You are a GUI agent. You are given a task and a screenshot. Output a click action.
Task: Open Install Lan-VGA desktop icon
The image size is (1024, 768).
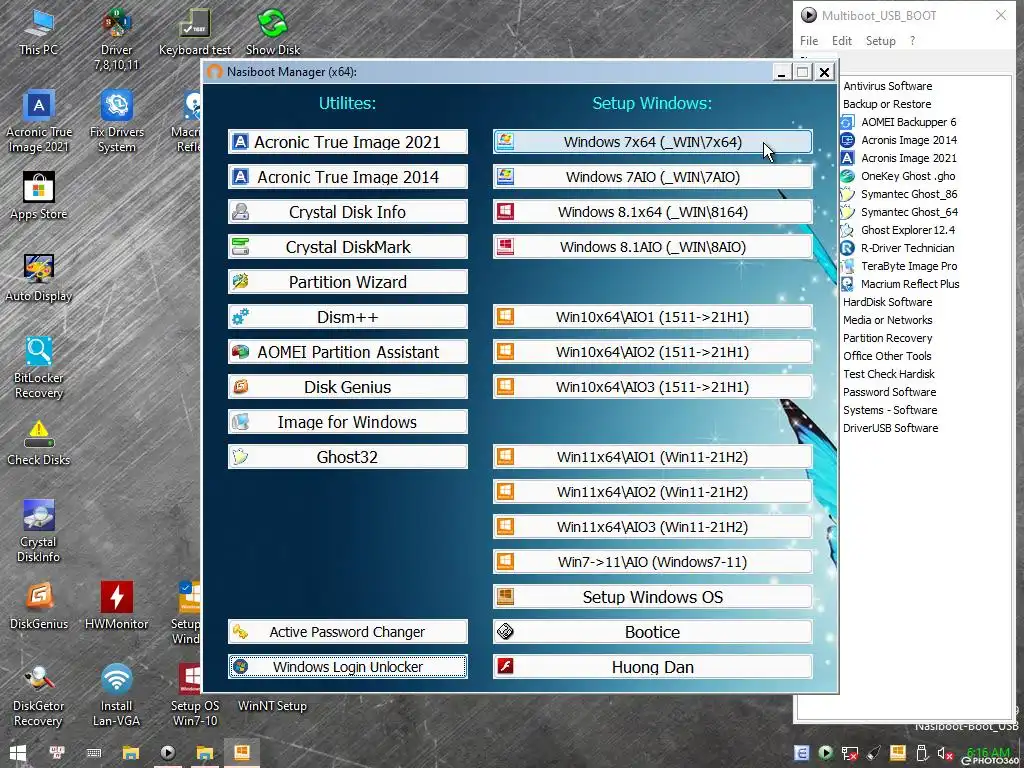point(116,696)
